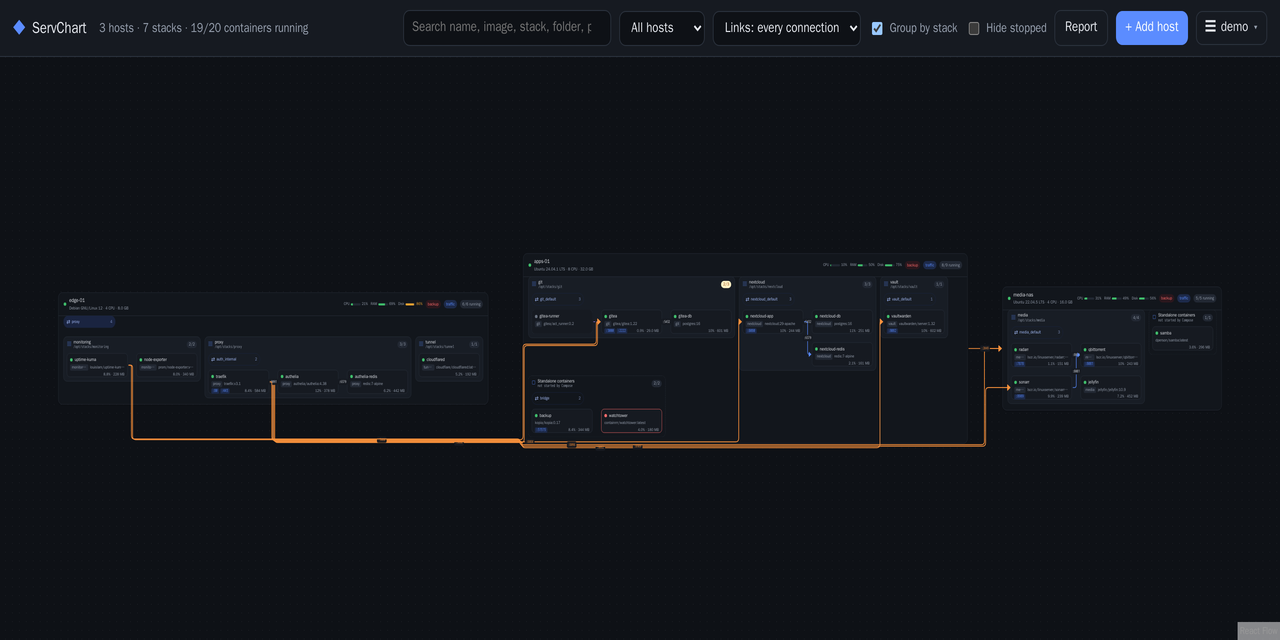Click the + Add host button
The image size is (1280, 640).
(x=1152, y=27)
